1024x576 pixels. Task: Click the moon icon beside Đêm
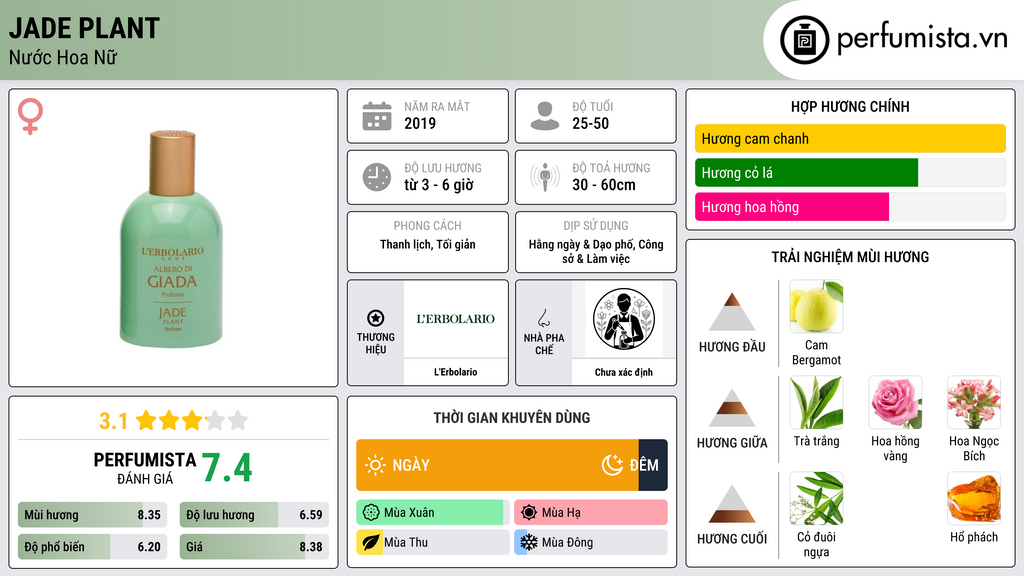click(612, 465)
